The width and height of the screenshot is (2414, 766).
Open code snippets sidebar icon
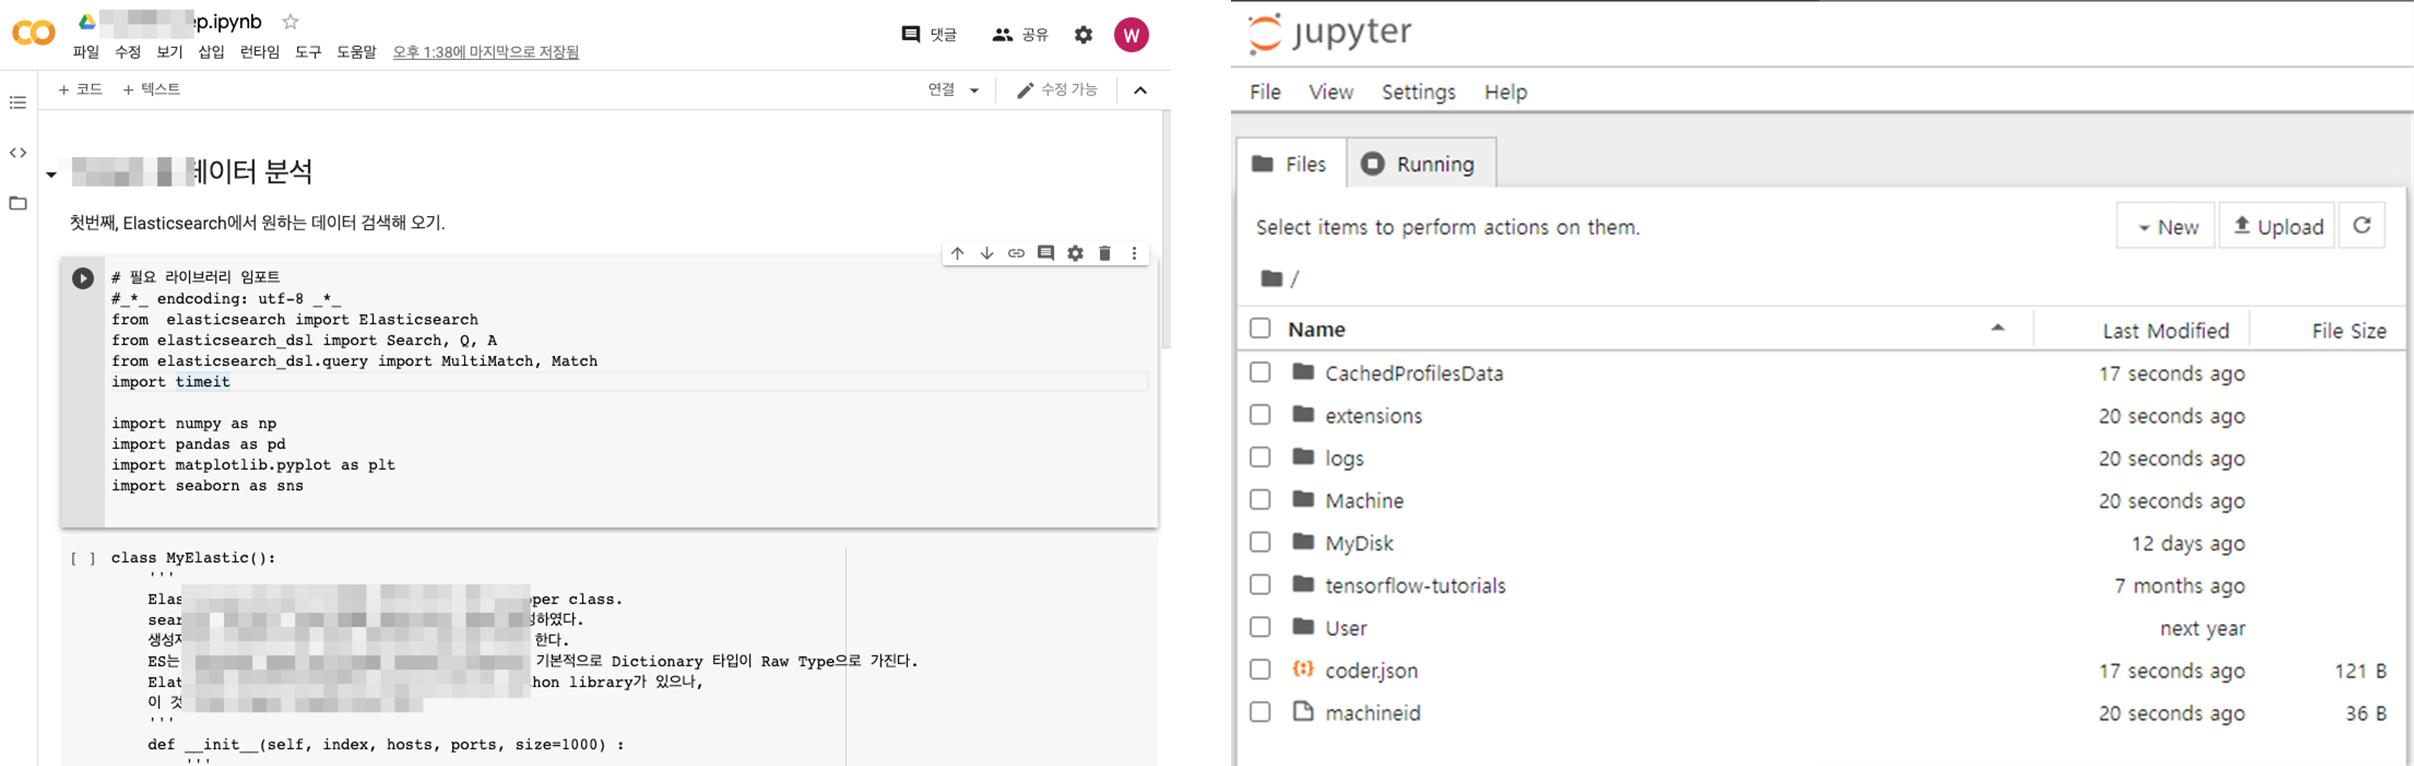pos(18,153)
